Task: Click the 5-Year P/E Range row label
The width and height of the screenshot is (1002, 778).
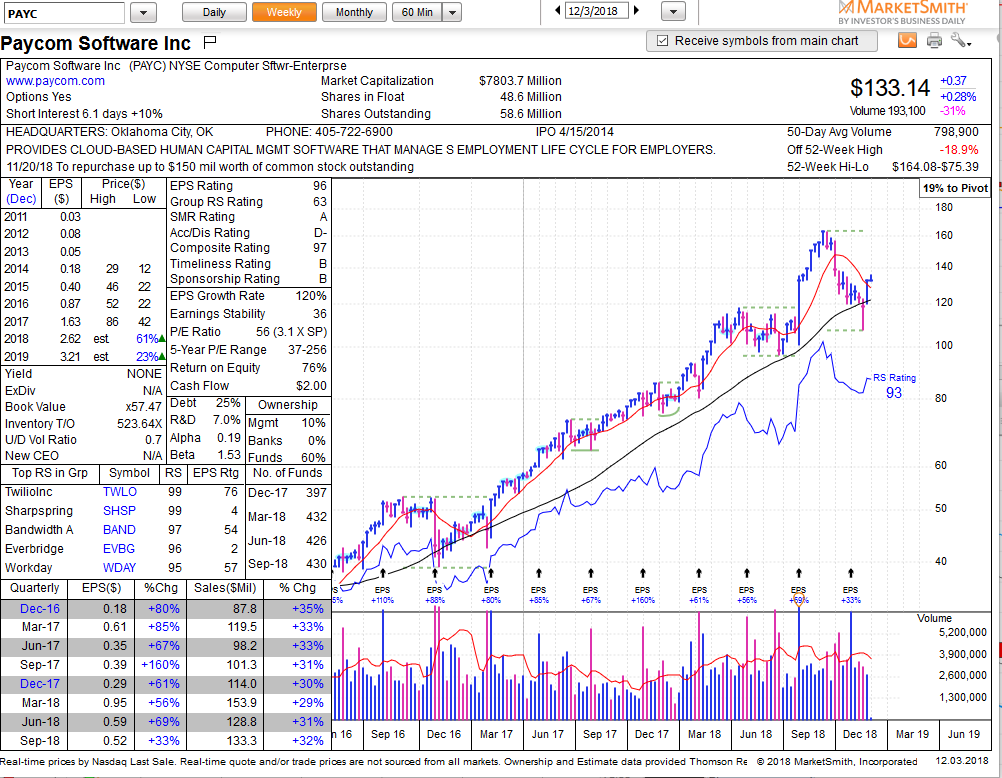Action: pyautogui.click(x=218, y=350)
